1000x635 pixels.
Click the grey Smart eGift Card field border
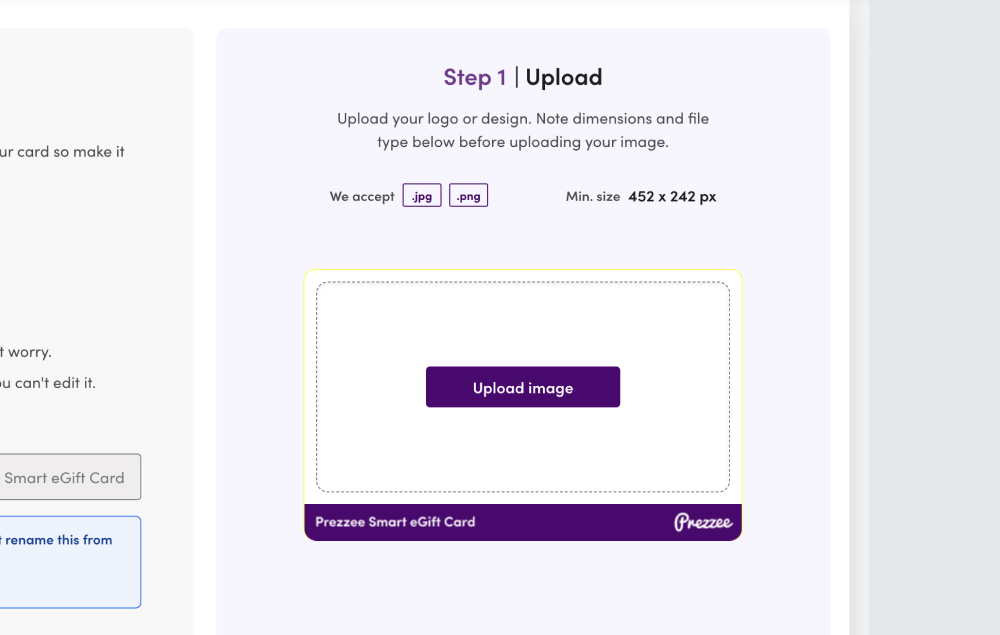[135, 477]
